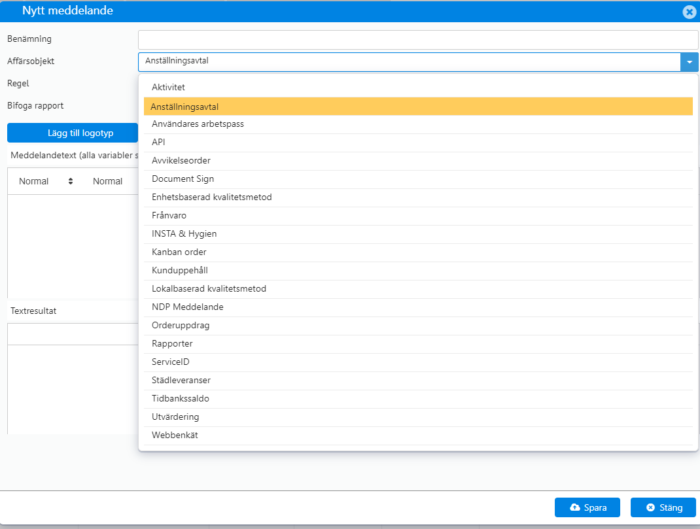The height and width of the screenshot is (529, 700).
Task: Choose Orderuppdrag option
Action: (x=418, y=325)
